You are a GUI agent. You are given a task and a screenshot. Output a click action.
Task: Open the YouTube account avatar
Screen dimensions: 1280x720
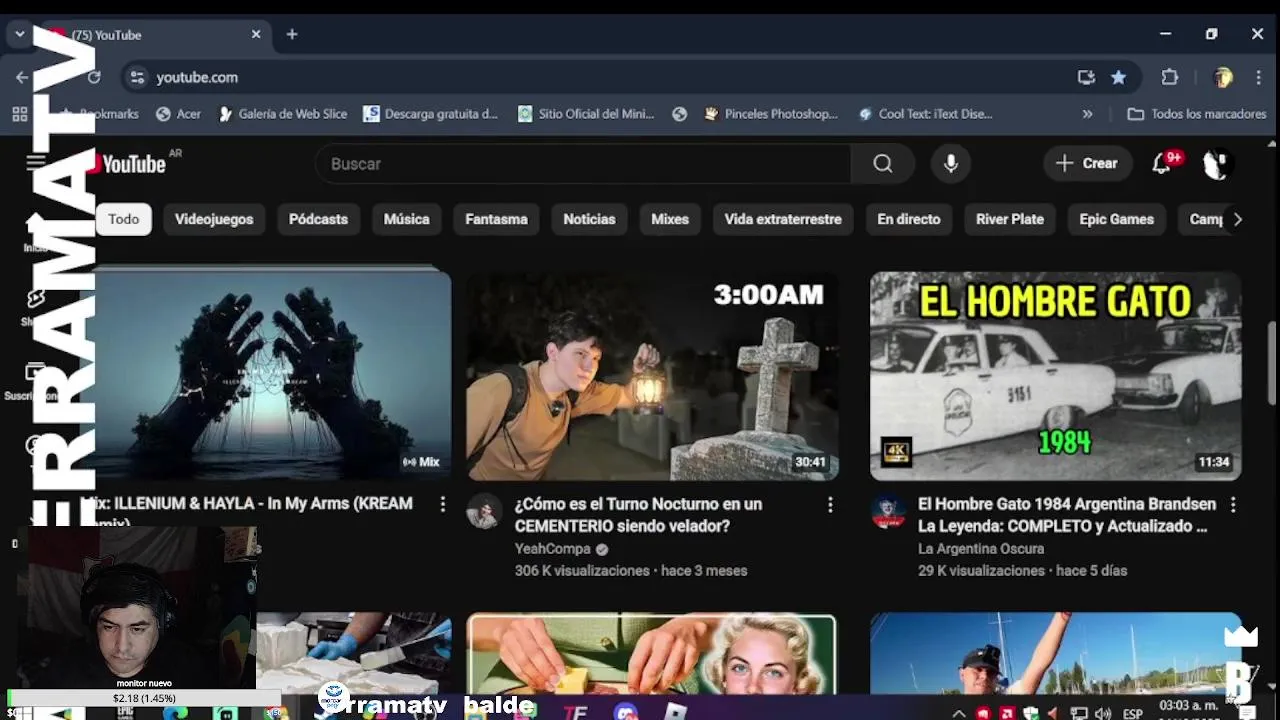coord(1216,164)
